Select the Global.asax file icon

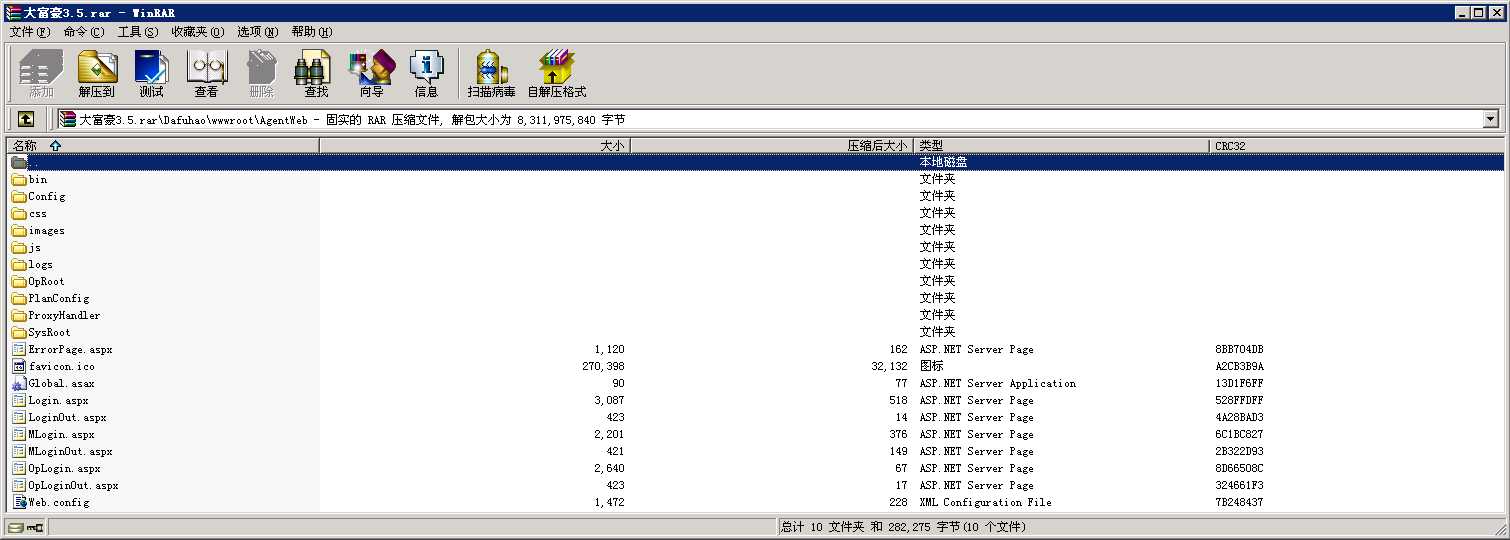pos(19,384)
